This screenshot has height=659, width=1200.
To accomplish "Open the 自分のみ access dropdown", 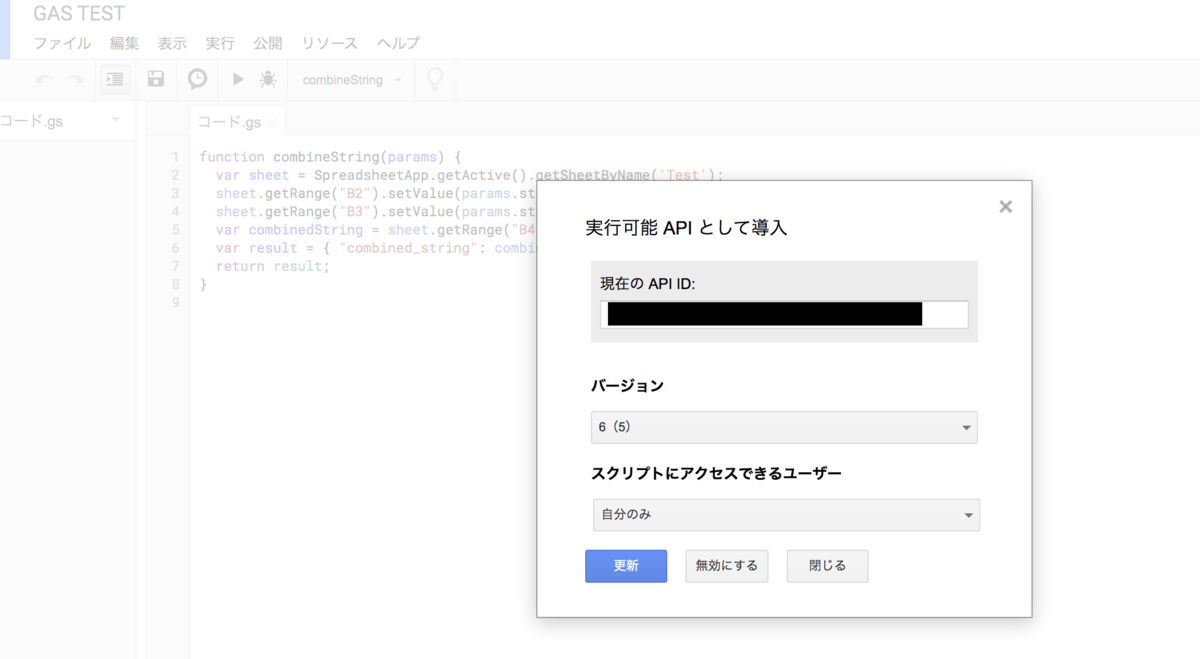I will click(x=786, y=515).
